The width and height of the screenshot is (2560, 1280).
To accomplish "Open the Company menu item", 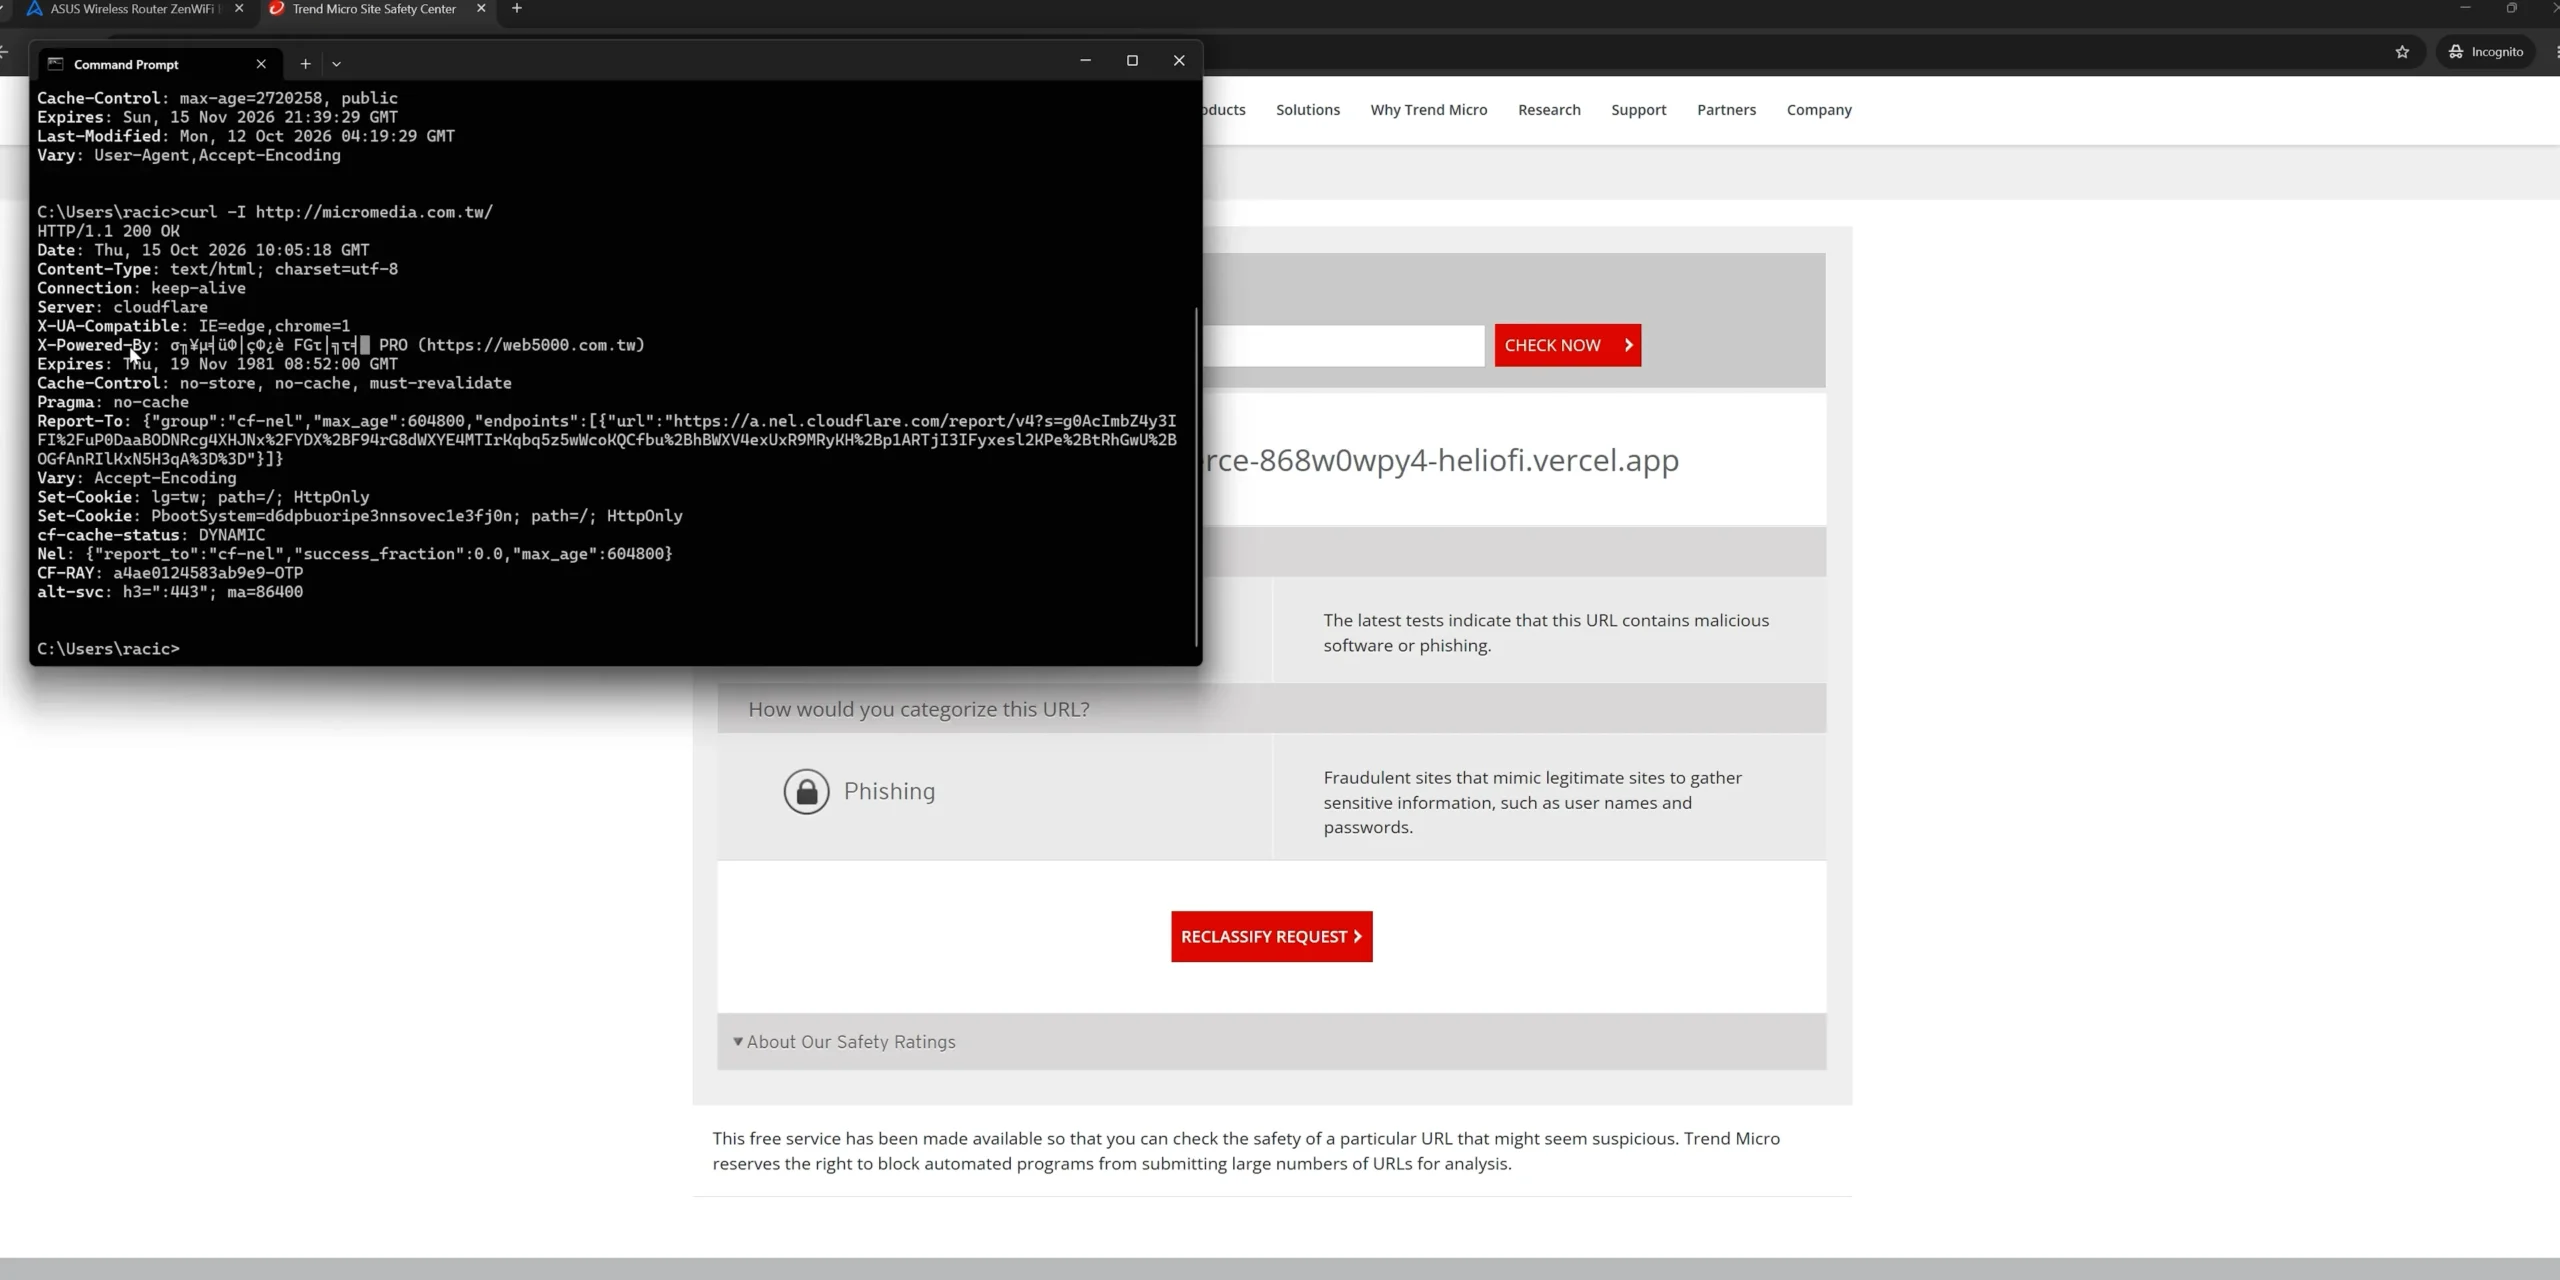I will pos(1818,110).
